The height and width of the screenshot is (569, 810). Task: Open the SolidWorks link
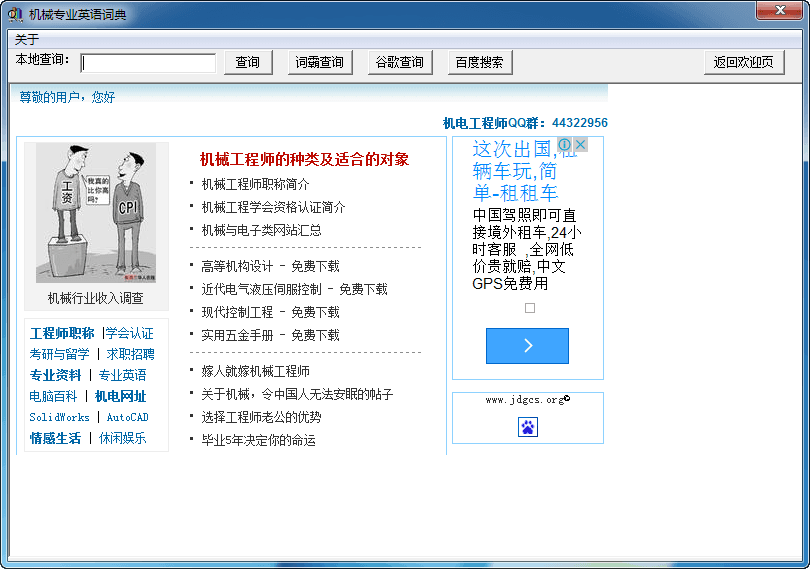coord(59,417)
